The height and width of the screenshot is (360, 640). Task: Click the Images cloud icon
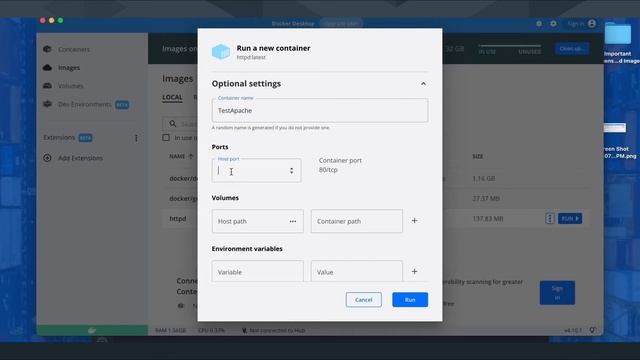47,67
